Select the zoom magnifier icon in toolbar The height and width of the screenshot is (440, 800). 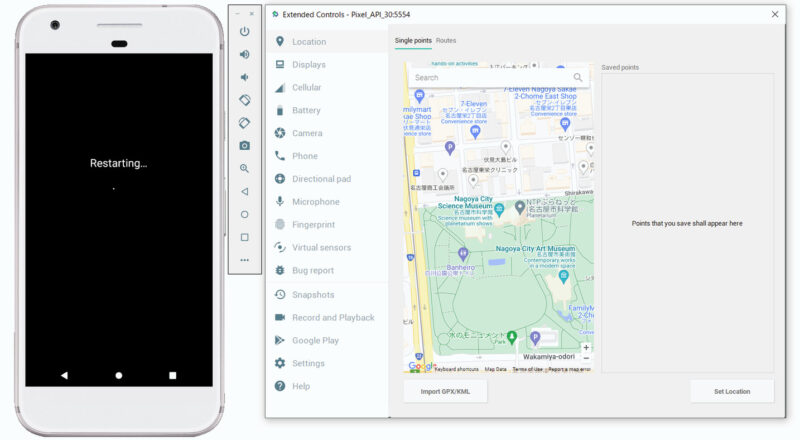[x=244, y=168]
